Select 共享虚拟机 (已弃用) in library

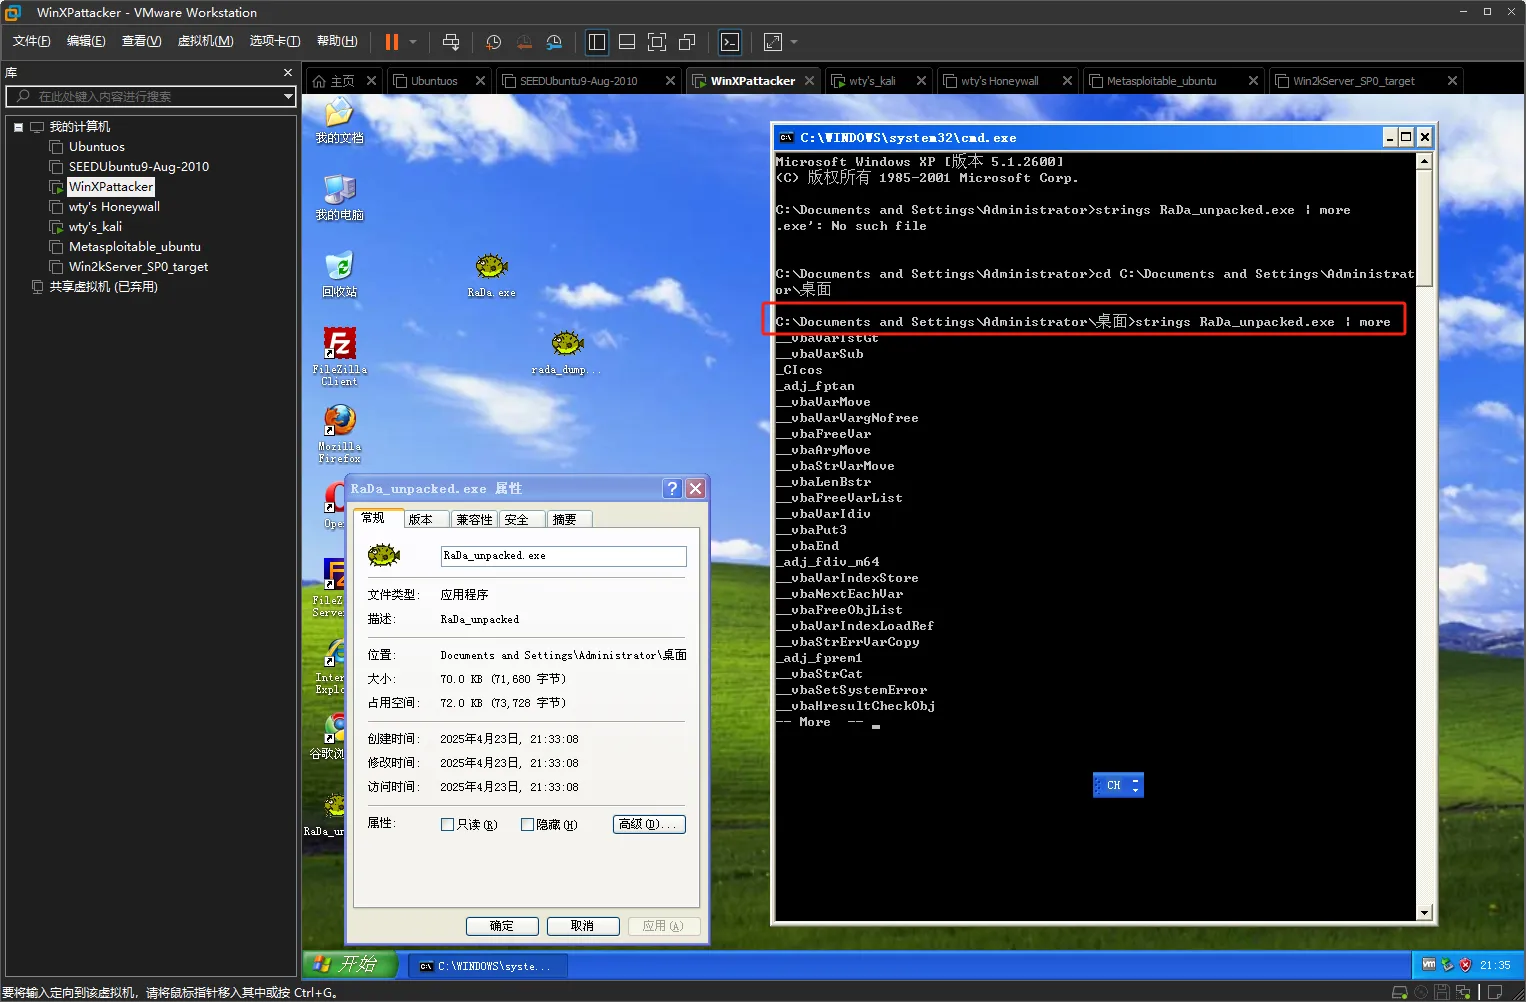coord(103,287)
